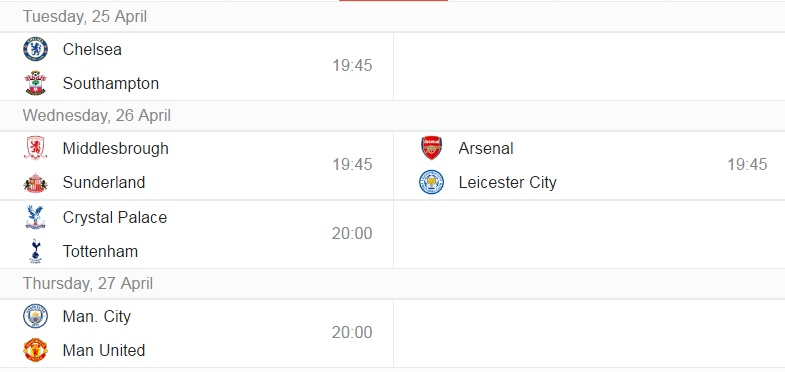
Task: Click the Leicester City club crest
Action: pyautogui.click(x=432, y=182)
